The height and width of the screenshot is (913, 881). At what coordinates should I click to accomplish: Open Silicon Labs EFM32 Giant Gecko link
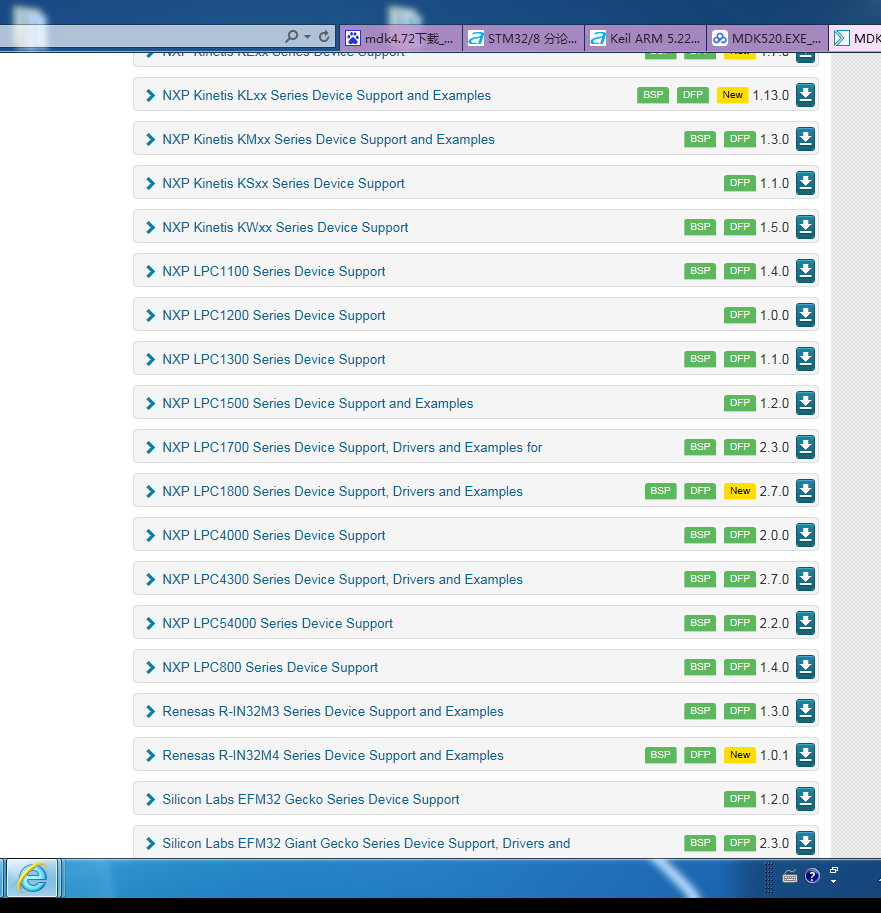[366, 844]
